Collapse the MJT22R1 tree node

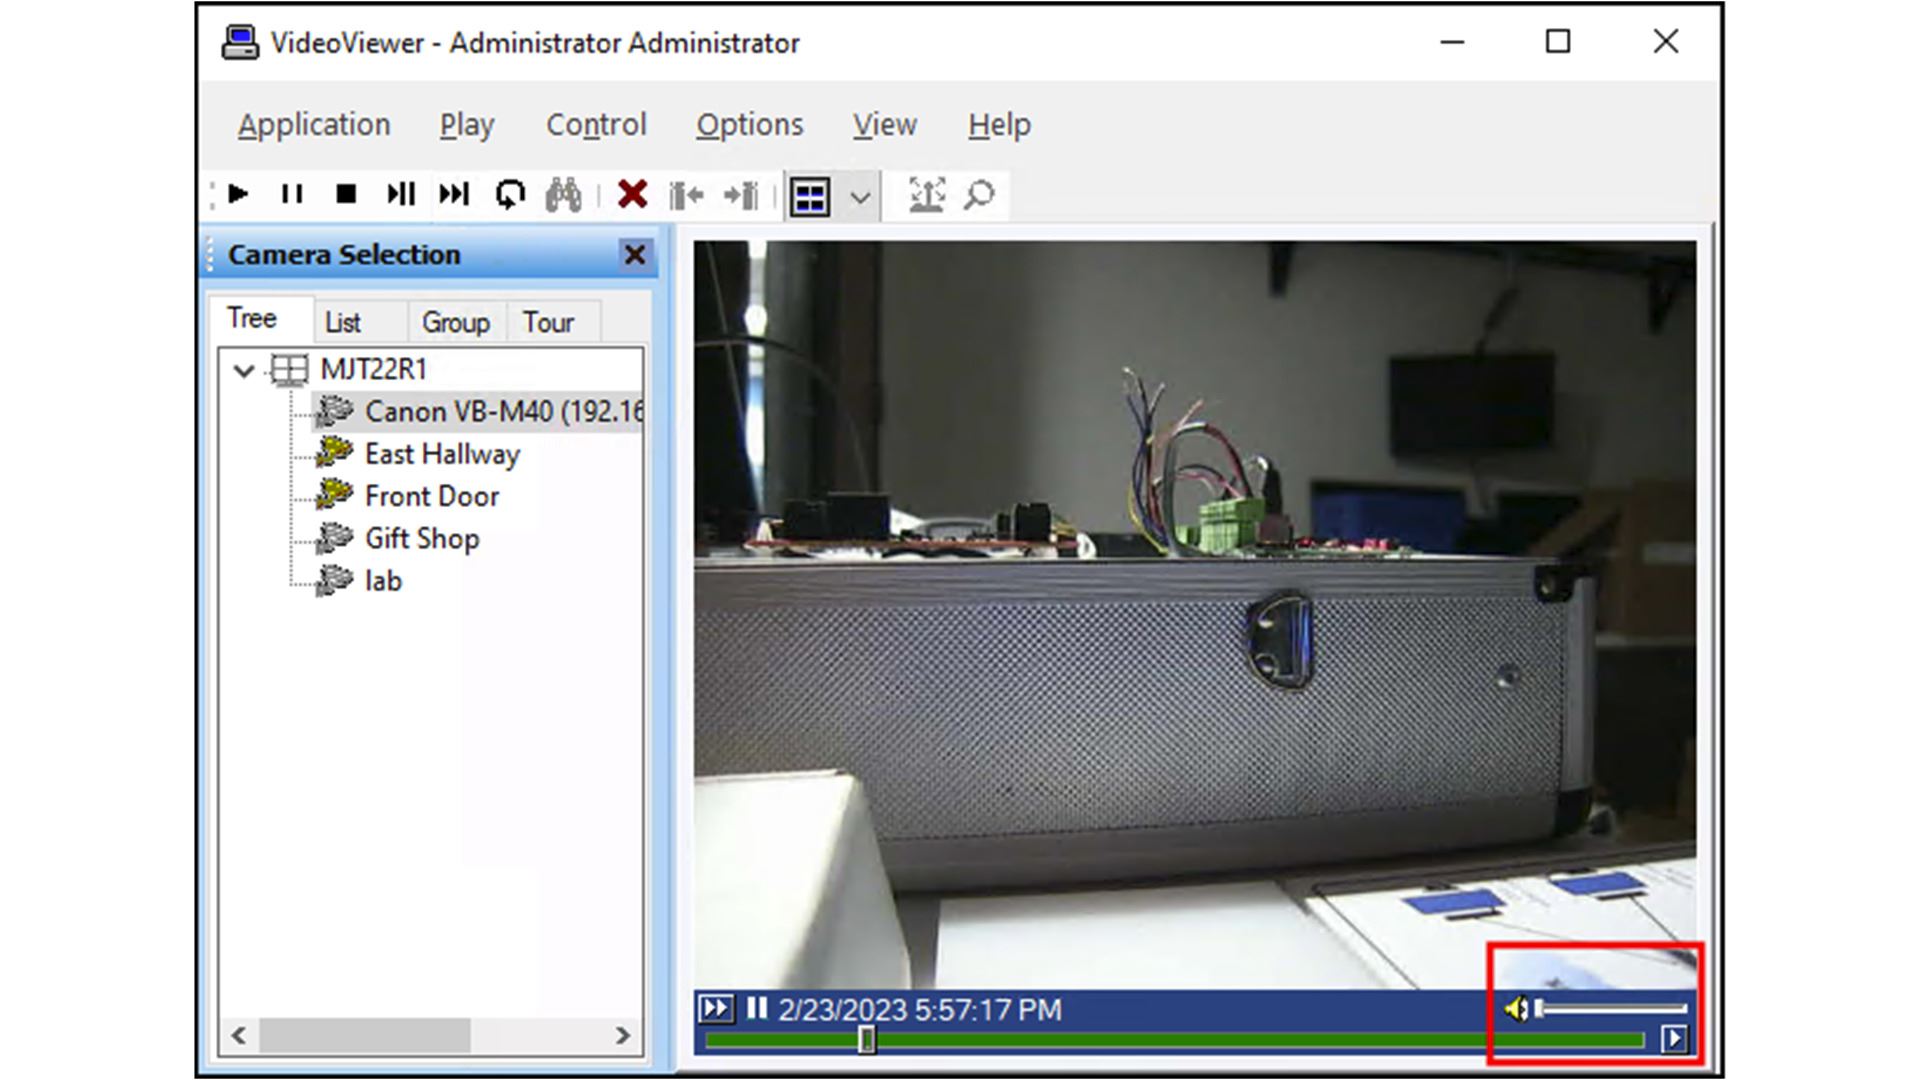[x=243, y=371]
